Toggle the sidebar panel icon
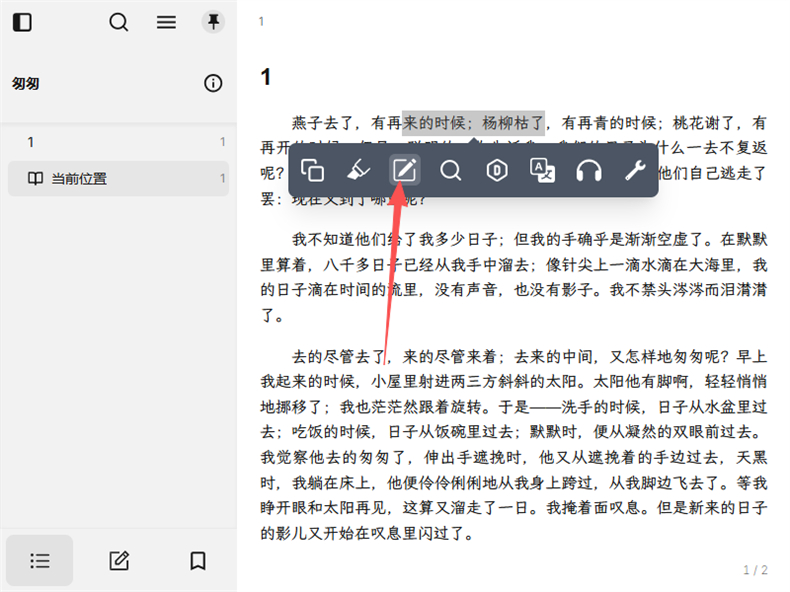 click(22, 22)
